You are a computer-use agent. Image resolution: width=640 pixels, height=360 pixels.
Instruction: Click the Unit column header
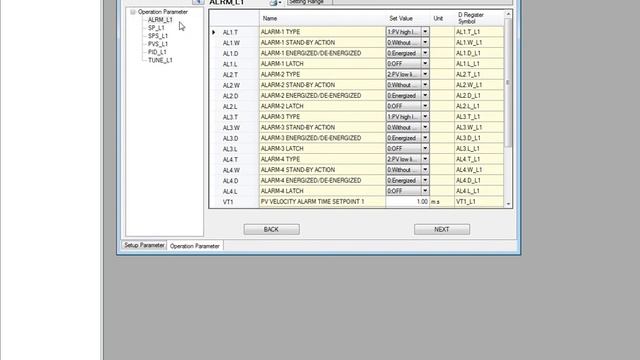point(442,18)
